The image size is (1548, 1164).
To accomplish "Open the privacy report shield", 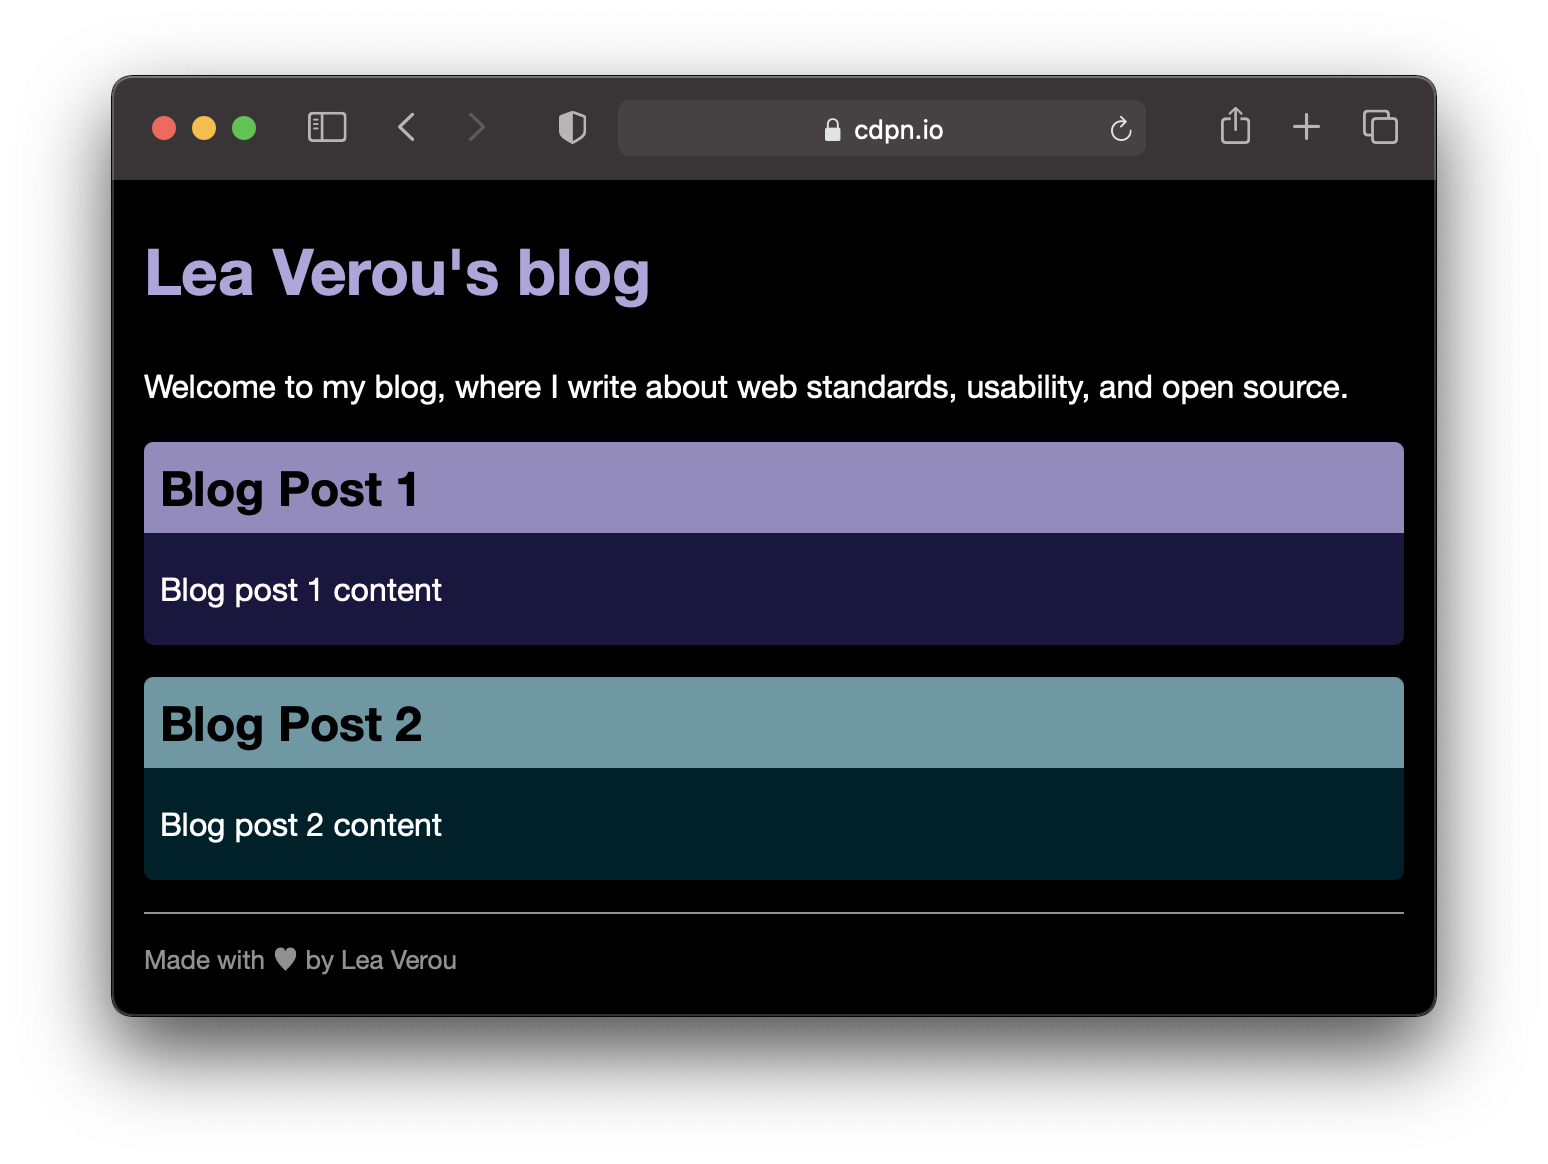I will (572, 128).
